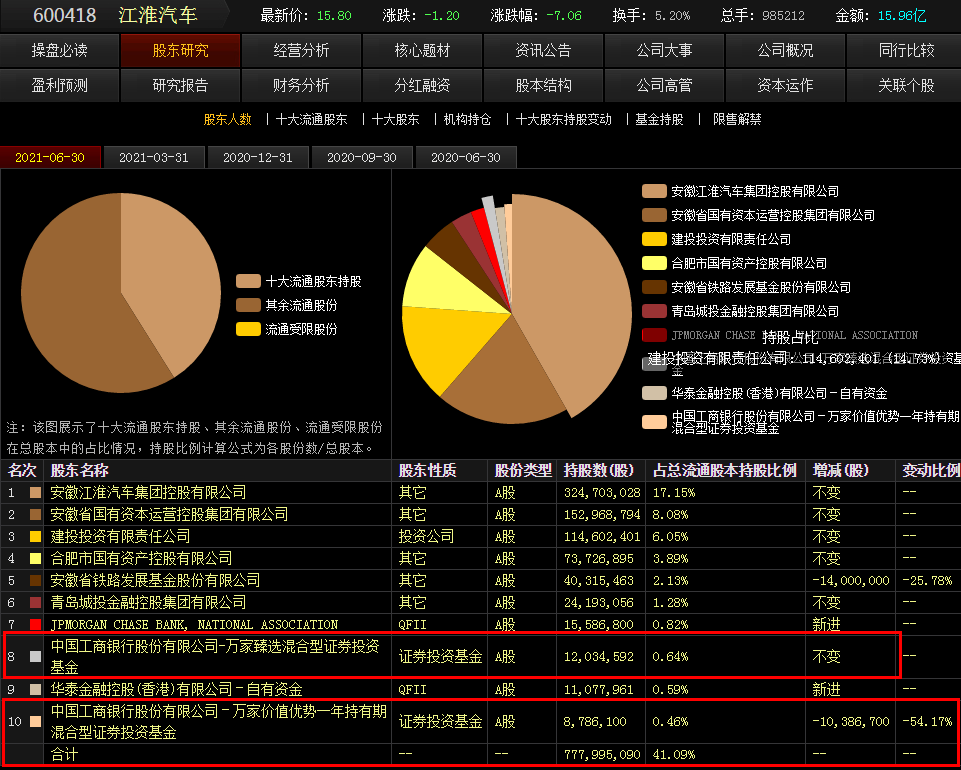Screen dimensions: 961x770
Task: Click row 华泰金融控股(香港)有限公司－自有资金 in table
Action: [x=480, y=690]
